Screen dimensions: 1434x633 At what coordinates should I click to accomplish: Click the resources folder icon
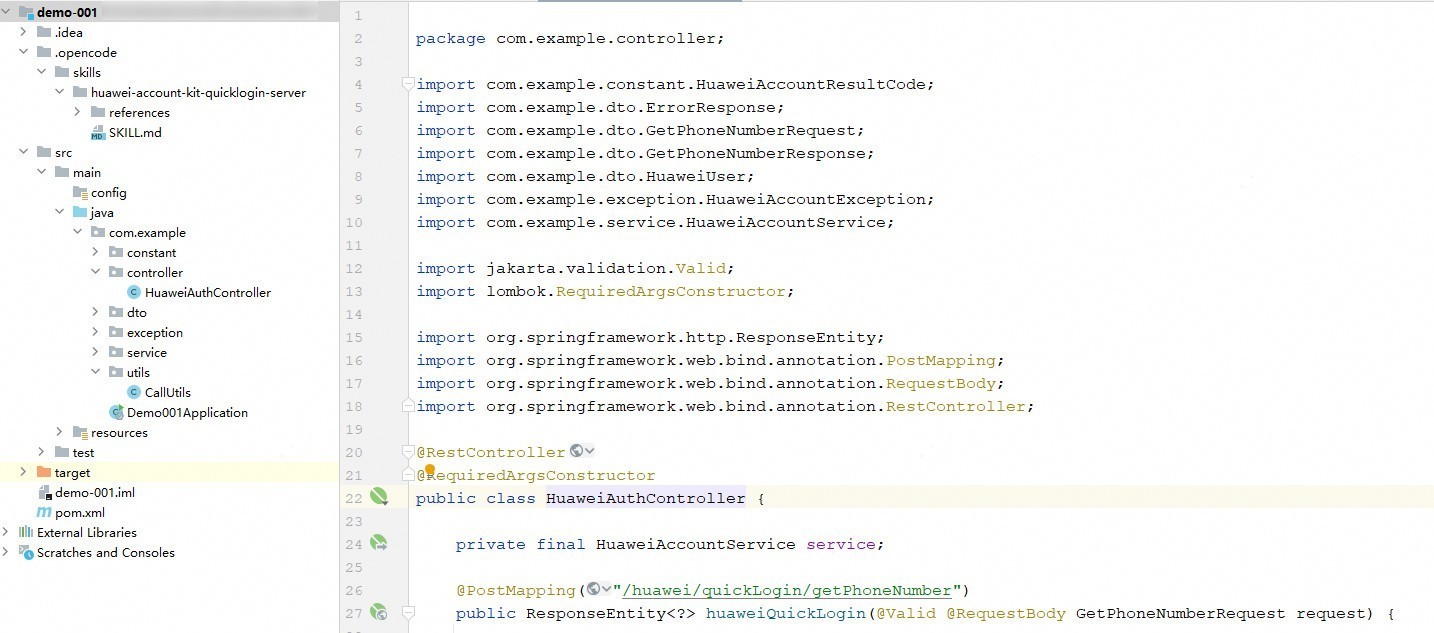point(80,432)
